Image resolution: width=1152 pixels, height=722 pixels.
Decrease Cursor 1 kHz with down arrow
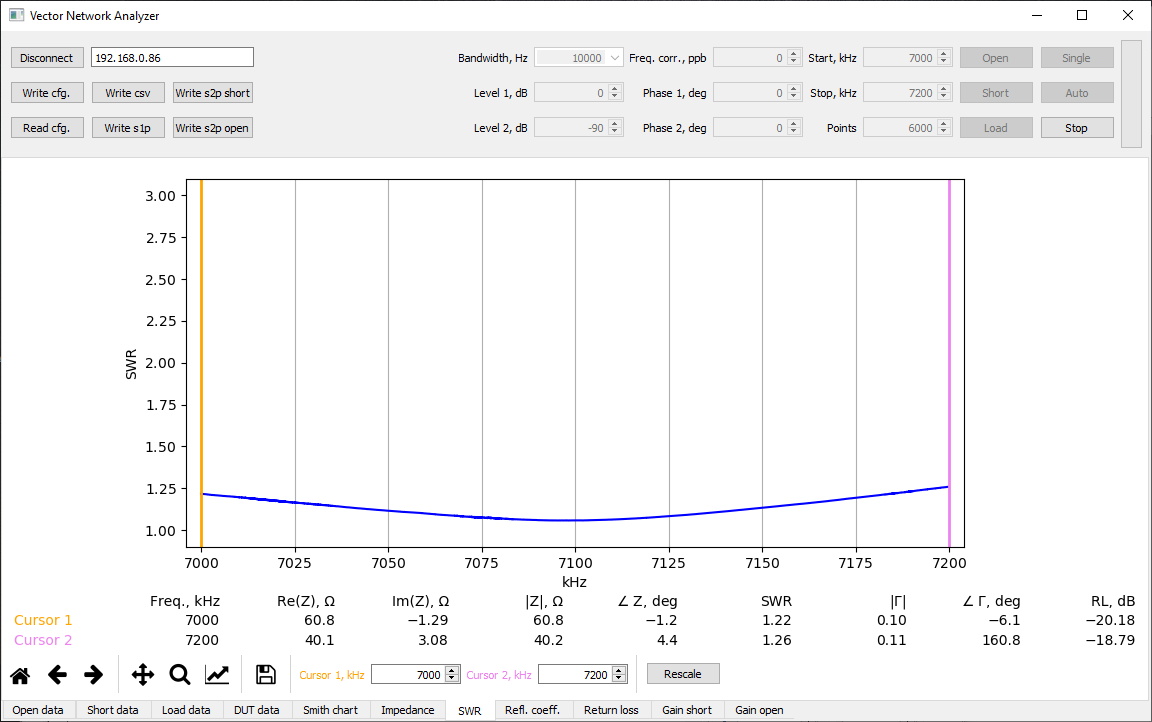pos(452,679)
